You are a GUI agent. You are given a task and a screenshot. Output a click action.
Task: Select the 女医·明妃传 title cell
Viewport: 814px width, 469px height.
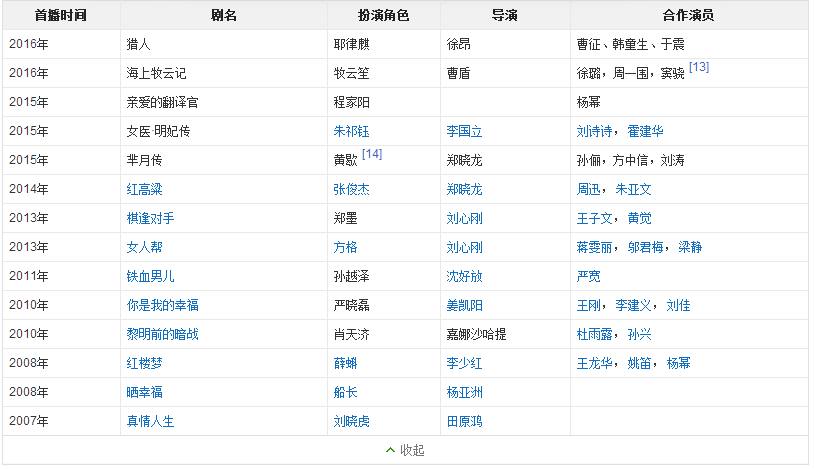pos(224,131)
